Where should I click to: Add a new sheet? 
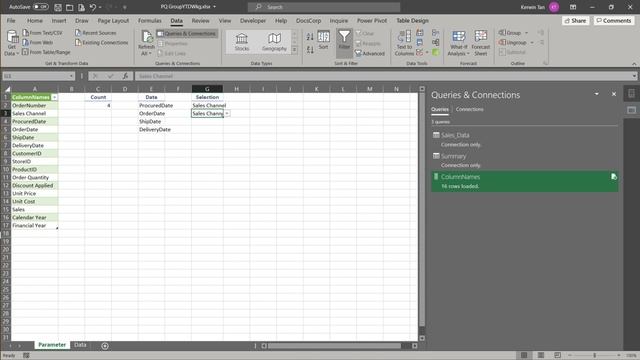click(105, 346)
